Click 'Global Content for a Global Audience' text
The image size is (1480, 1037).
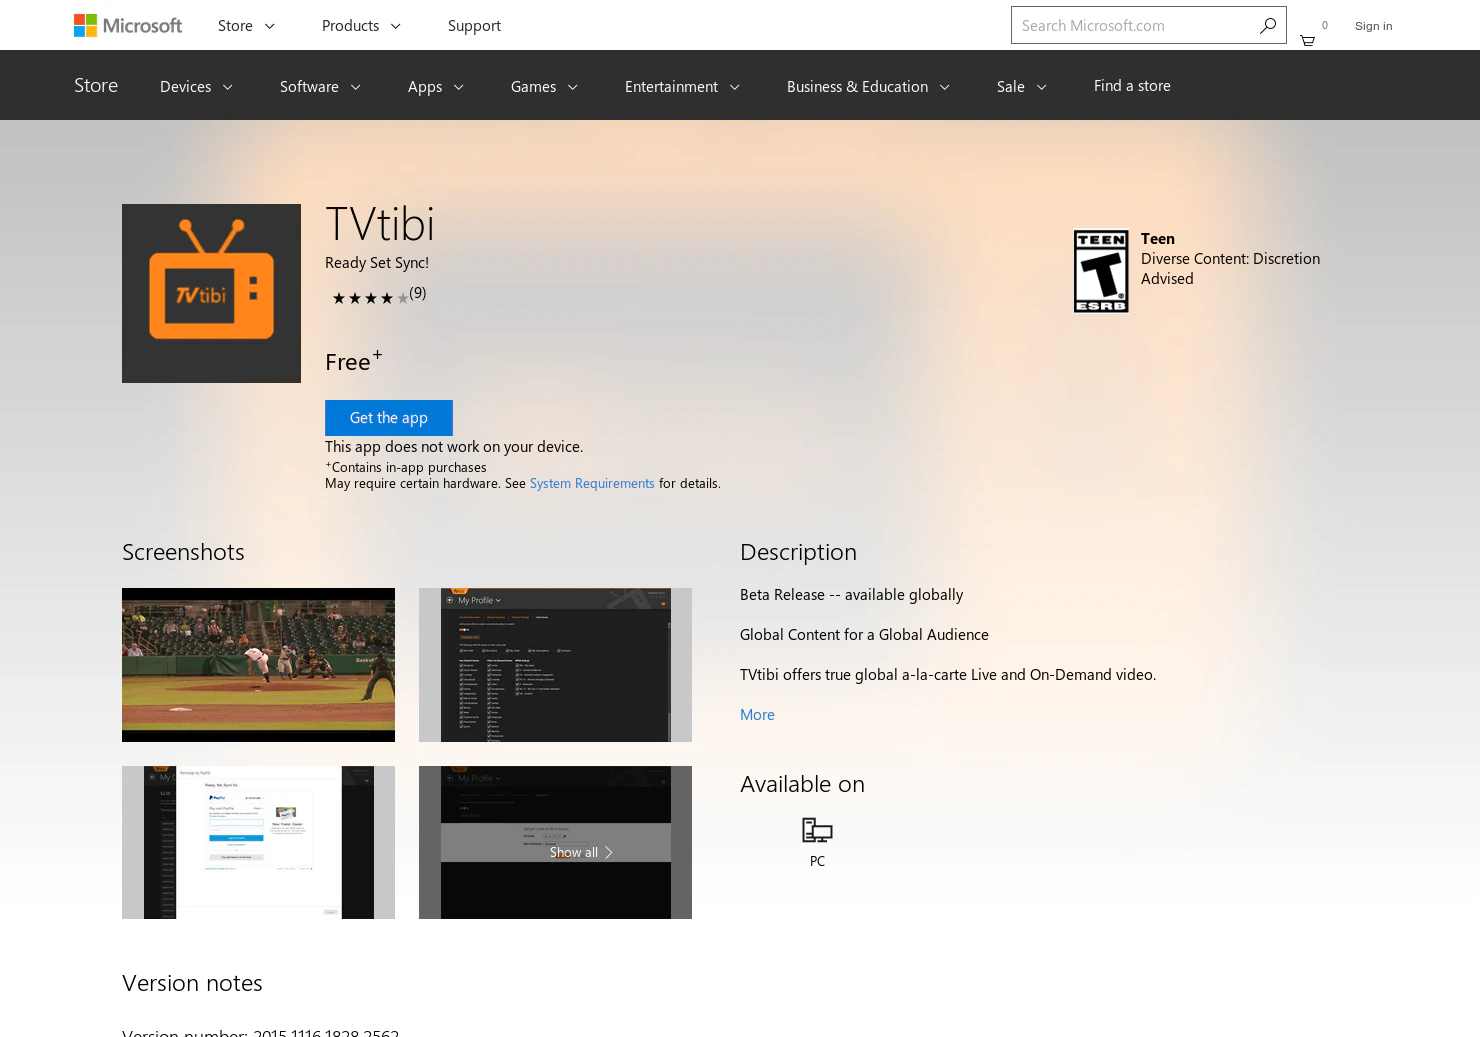864,635
